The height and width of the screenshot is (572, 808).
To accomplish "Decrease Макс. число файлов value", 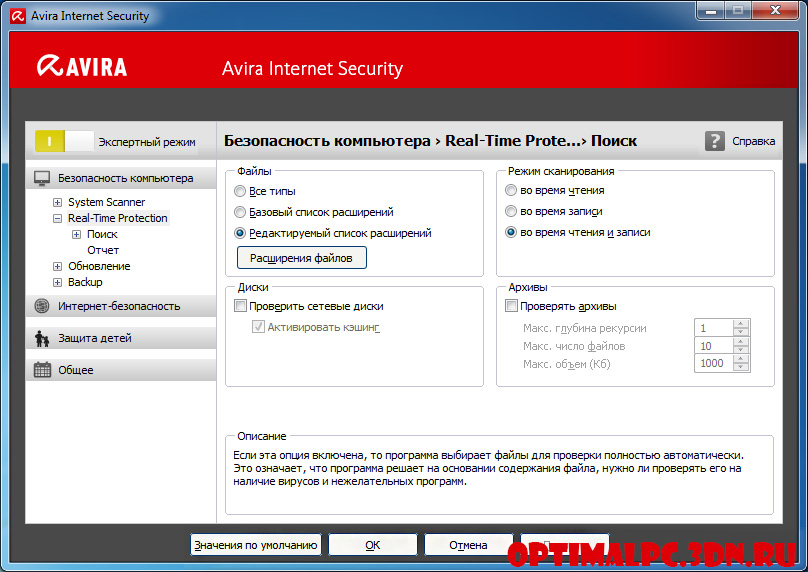I will (x=741, y=349).
